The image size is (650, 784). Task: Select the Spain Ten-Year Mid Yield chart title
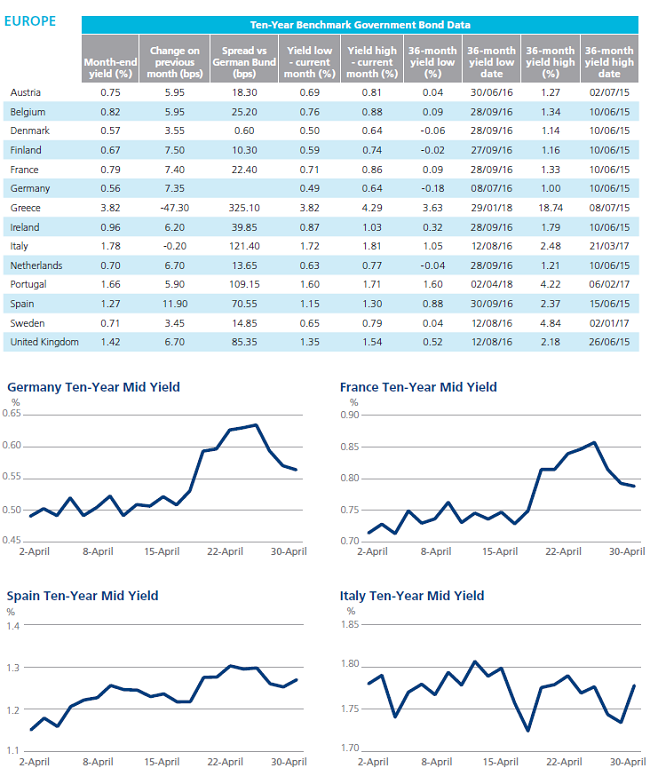pyautogui.click(x=82, y=596)
